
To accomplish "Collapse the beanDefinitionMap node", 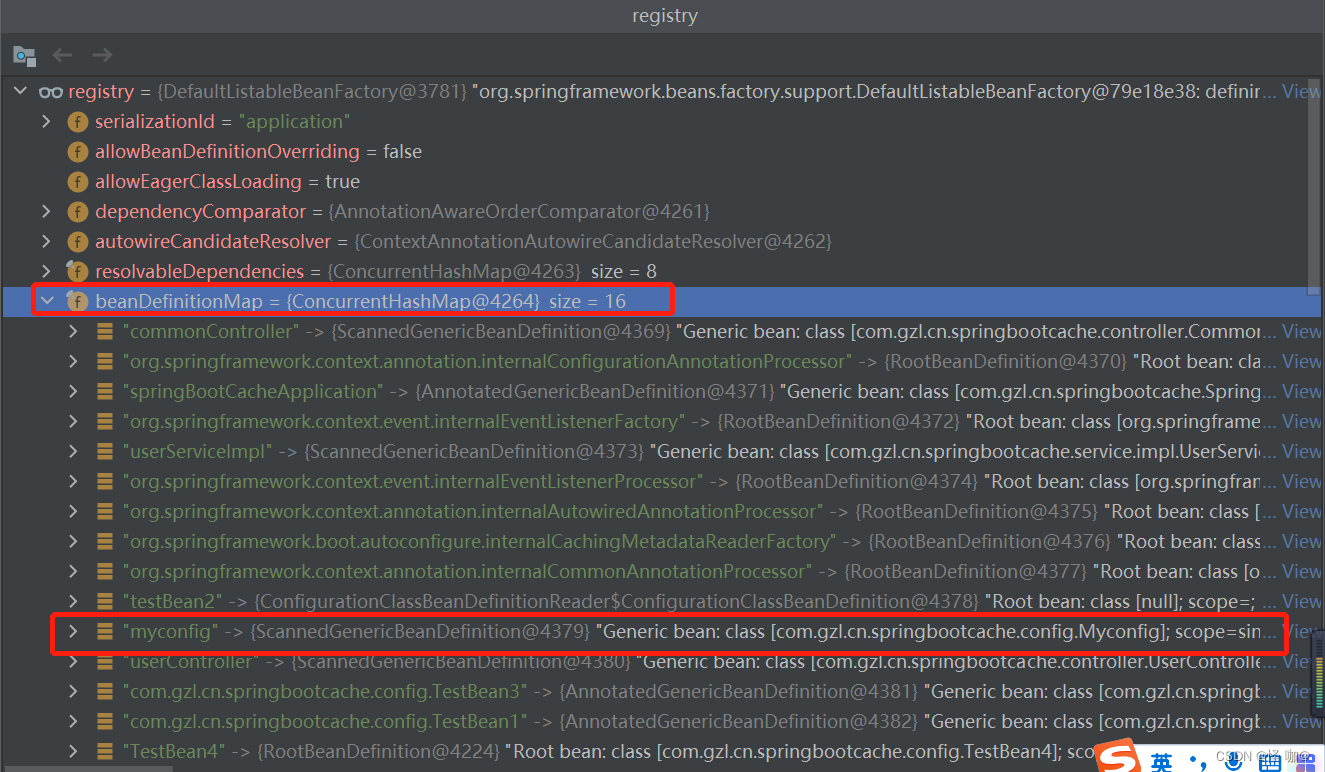I will [x=46, y=301].
